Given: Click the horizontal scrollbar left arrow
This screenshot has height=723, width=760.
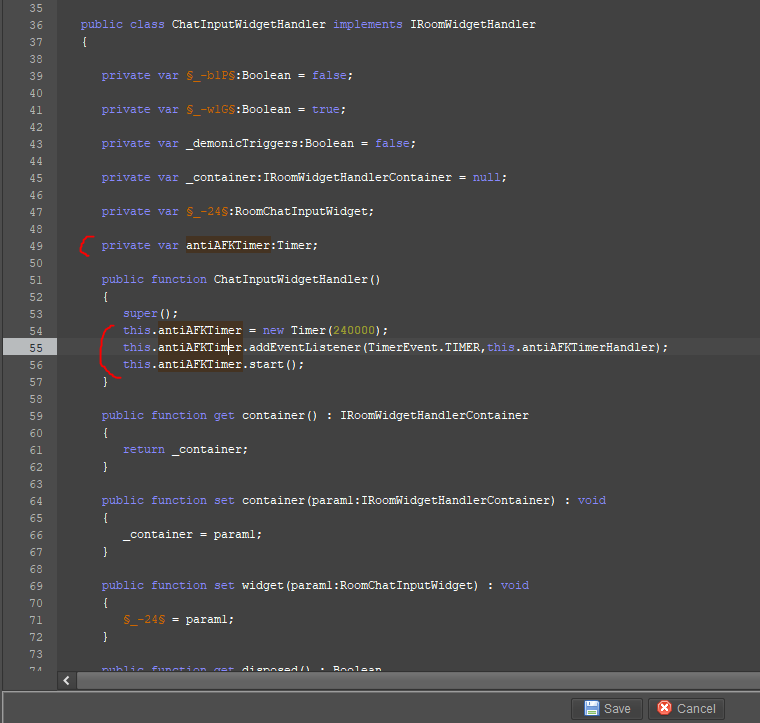Looking at the screenshot, I should click(67, 680).
